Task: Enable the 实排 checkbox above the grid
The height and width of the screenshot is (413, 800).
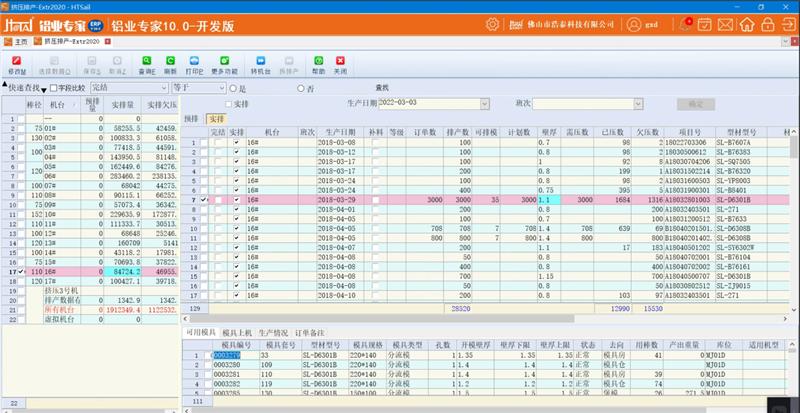Action: point(229,103)
